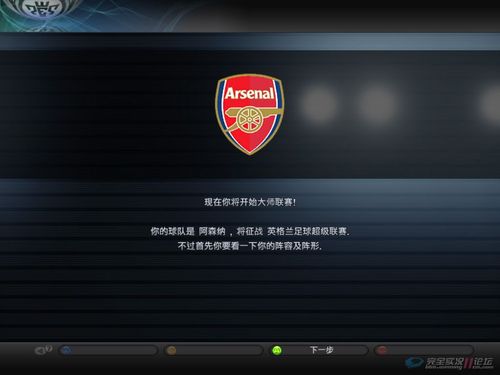Click the dimmed red controller button icon
The height and width of the screenshot is (375, 500).
pyautogui.click(x=382, y=350)
